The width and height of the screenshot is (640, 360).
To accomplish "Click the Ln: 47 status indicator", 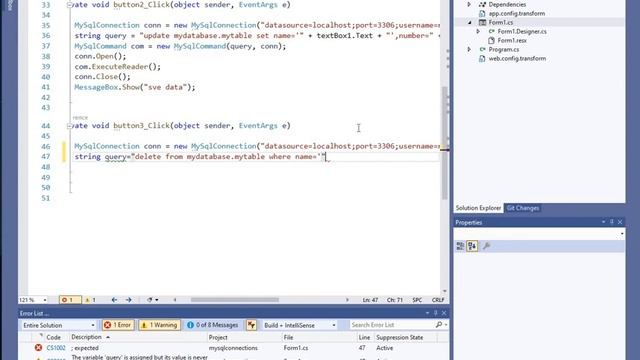I will coord(370,300).
